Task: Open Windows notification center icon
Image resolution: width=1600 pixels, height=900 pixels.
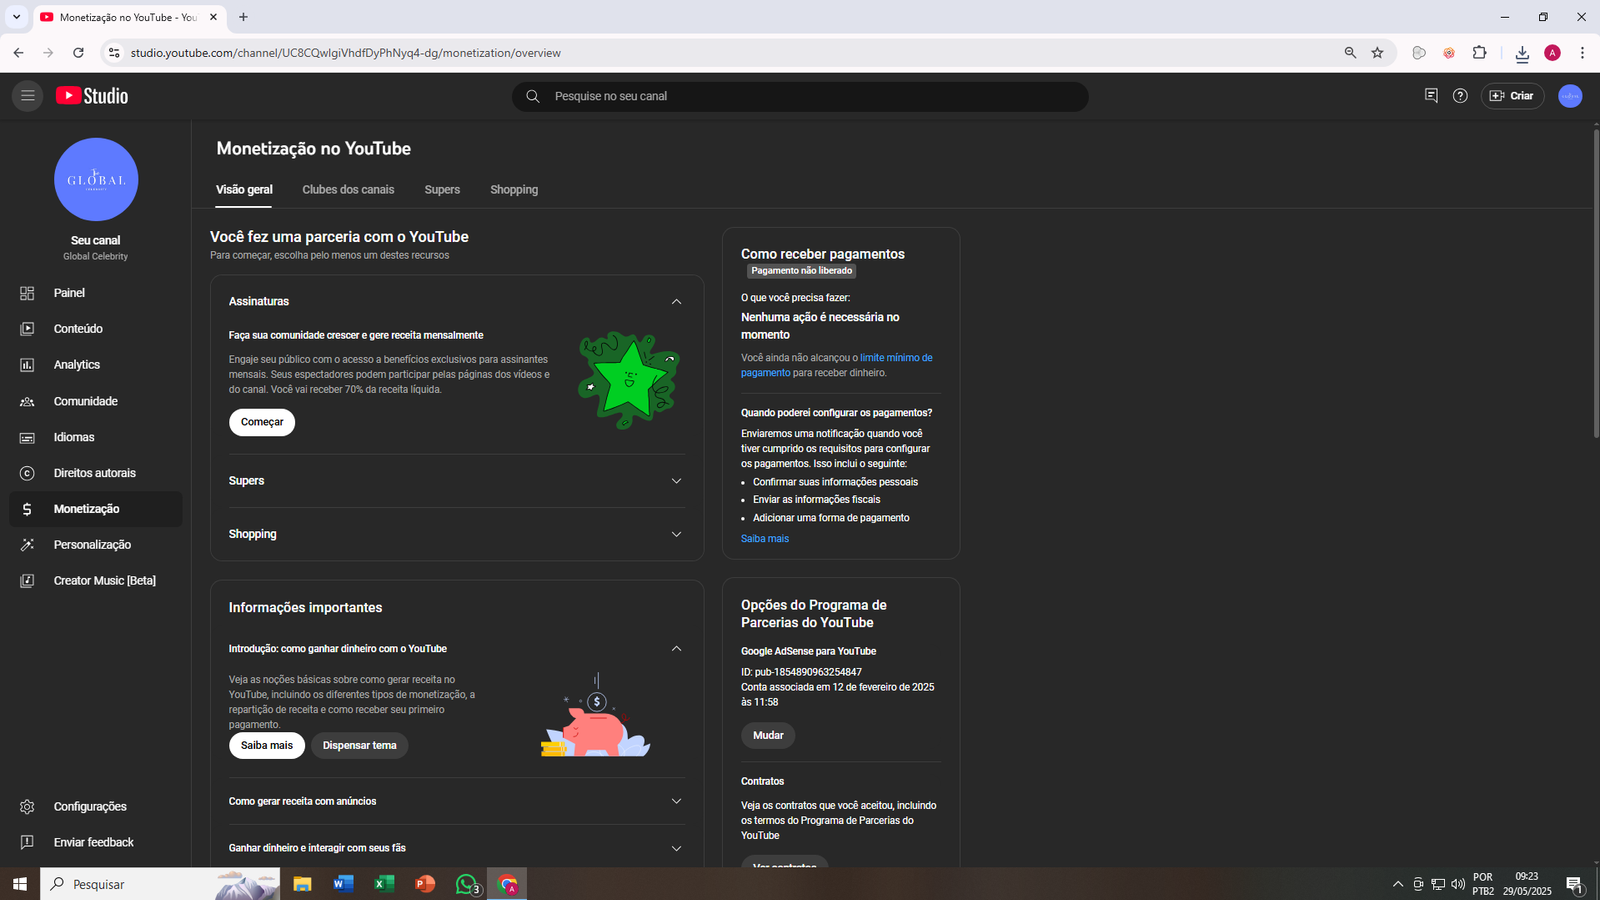Action: 1574,884
